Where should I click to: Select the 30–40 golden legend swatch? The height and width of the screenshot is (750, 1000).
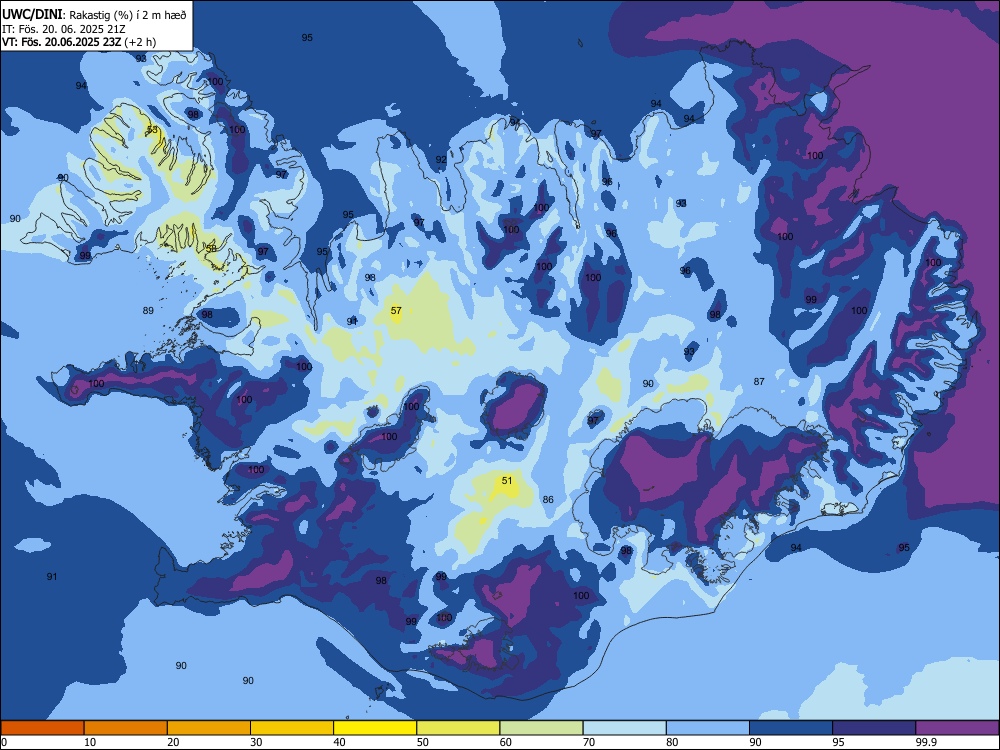[x=292, y=728]
